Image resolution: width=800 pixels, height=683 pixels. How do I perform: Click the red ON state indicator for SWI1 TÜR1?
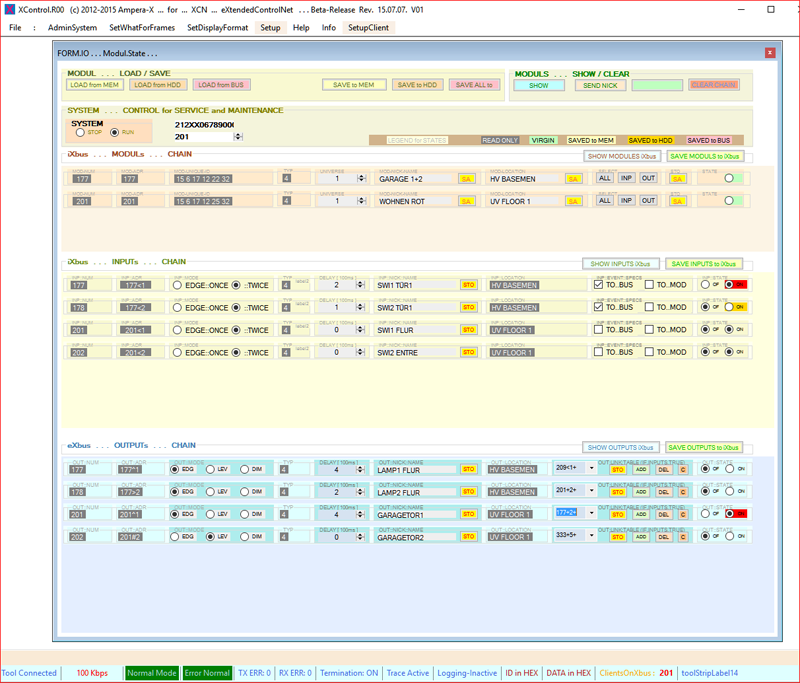735,285
